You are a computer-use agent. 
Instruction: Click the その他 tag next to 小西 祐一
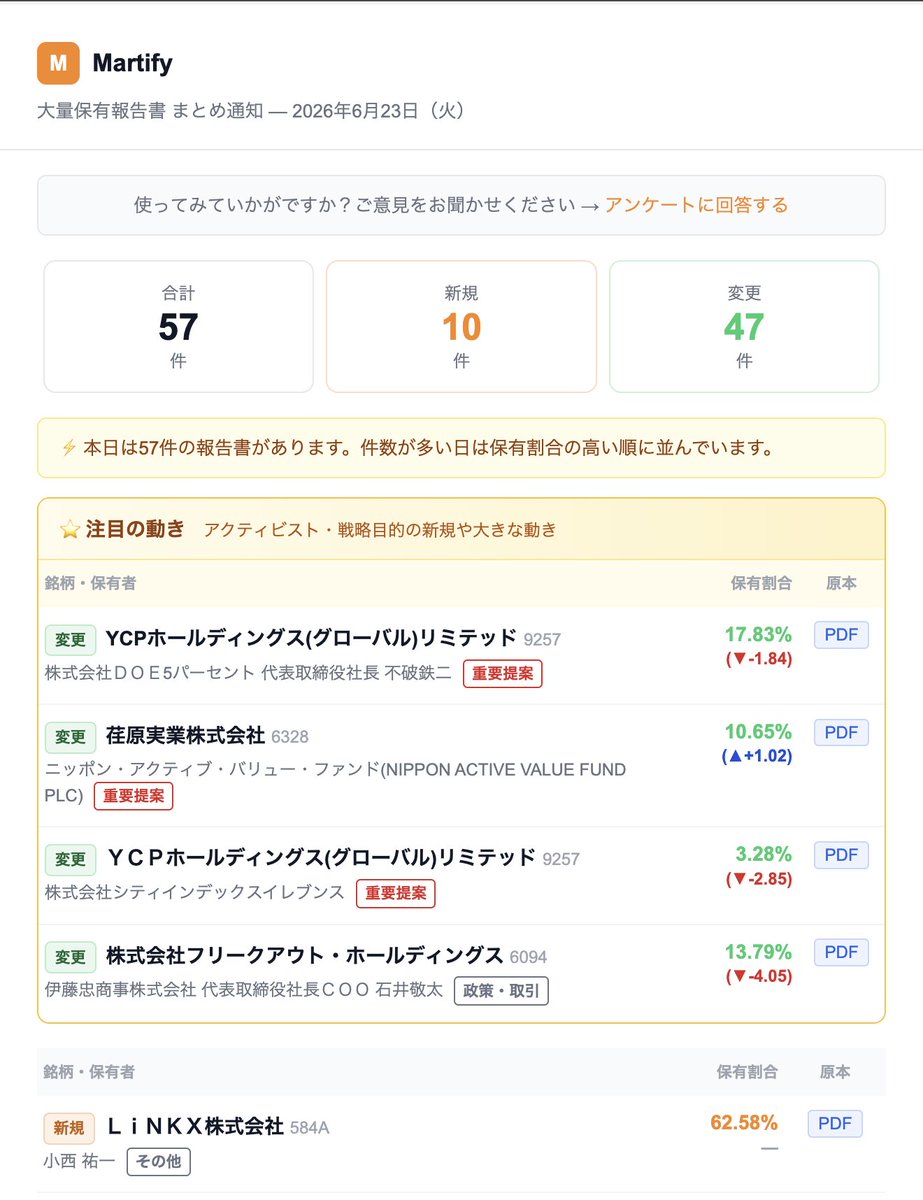(x=158, y=1162)
